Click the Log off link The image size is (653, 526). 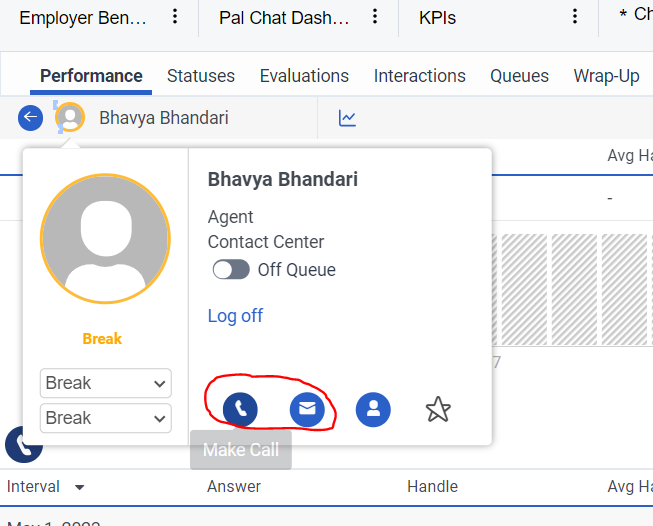tap(235, 316)
